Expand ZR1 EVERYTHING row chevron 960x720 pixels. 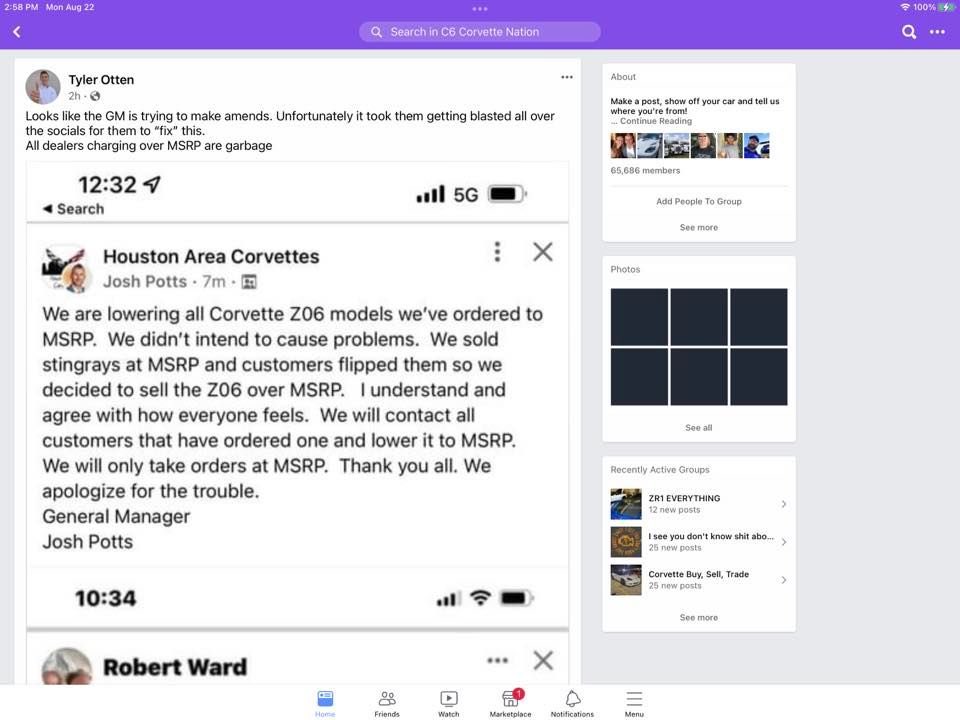(784, 504)
